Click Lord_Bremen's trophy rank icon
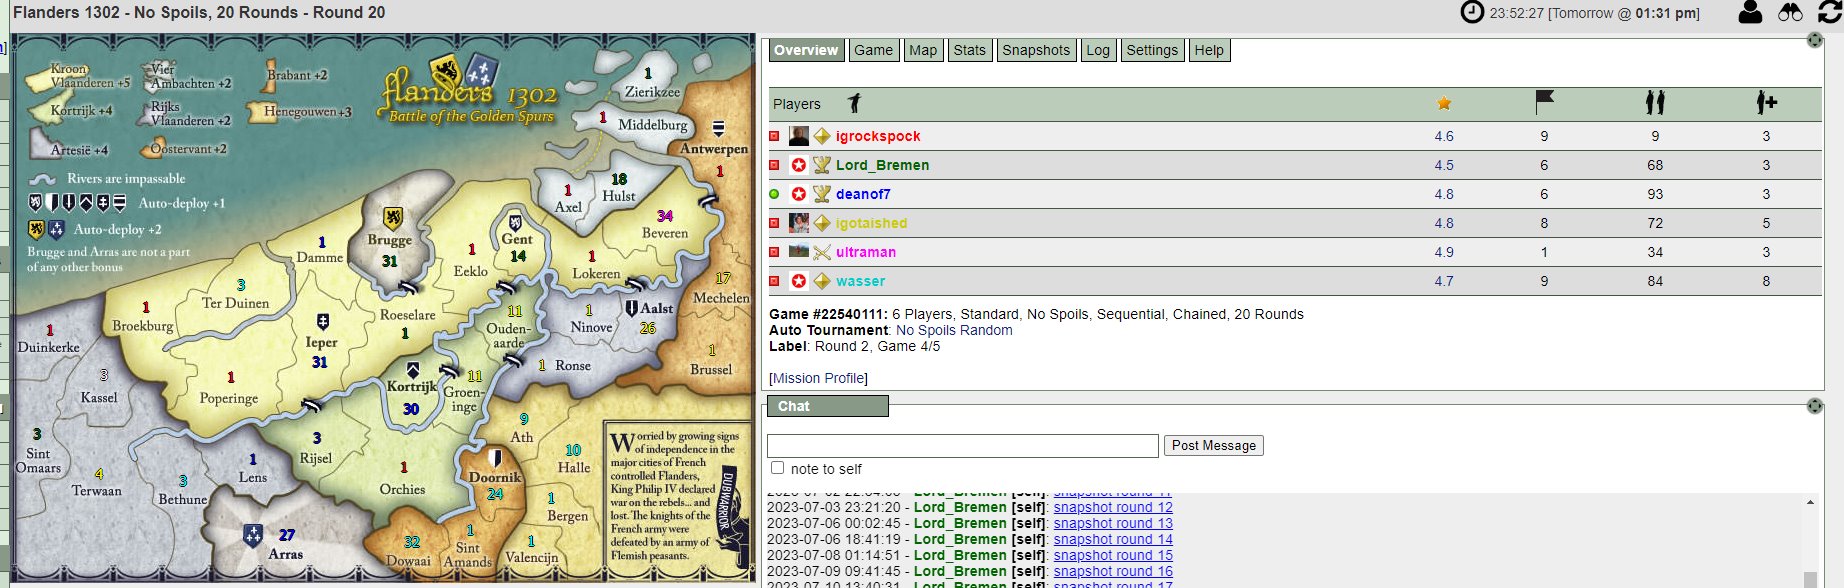The image size is (1844, 588). 822,165
